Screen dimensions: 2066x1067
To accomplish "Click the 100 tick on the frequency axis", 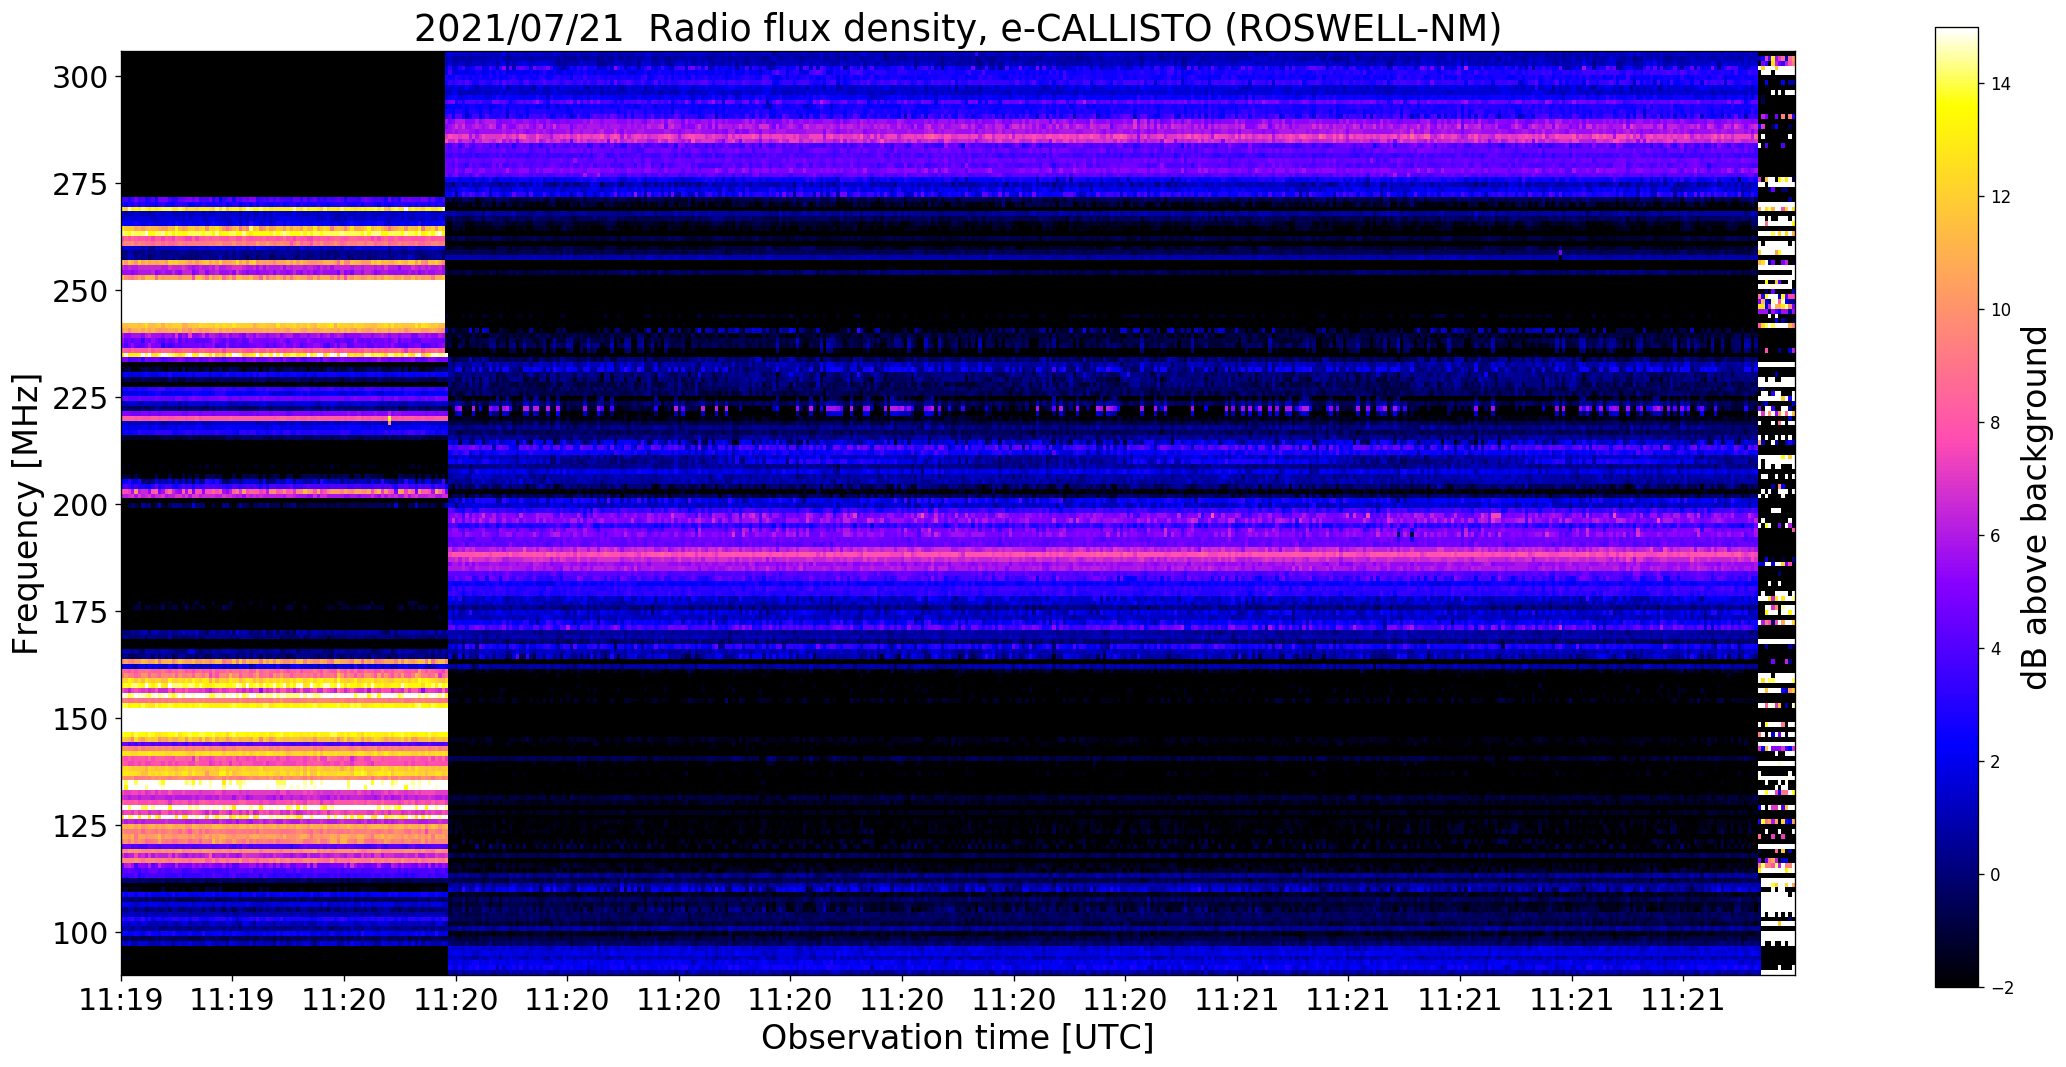I will click(x=81, y=933).
